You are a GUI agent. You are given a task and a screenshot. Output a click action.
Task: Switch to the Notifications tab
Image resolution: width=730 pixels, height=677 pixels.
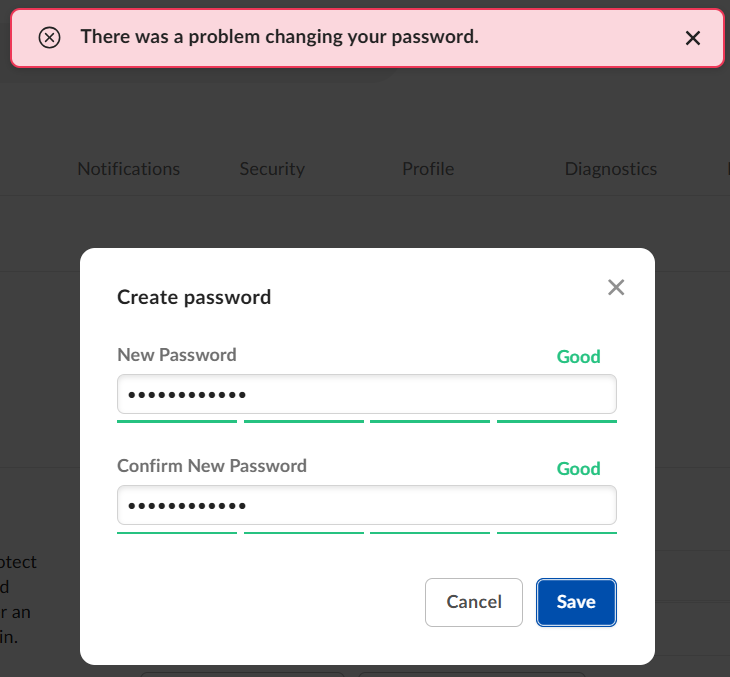click(129, 169)
